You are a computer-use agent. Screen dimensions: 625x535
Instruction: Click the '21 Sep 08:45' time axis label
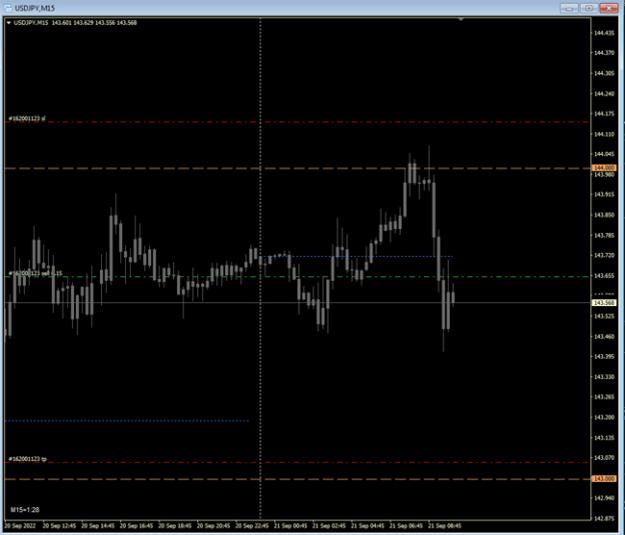(444, 526)
